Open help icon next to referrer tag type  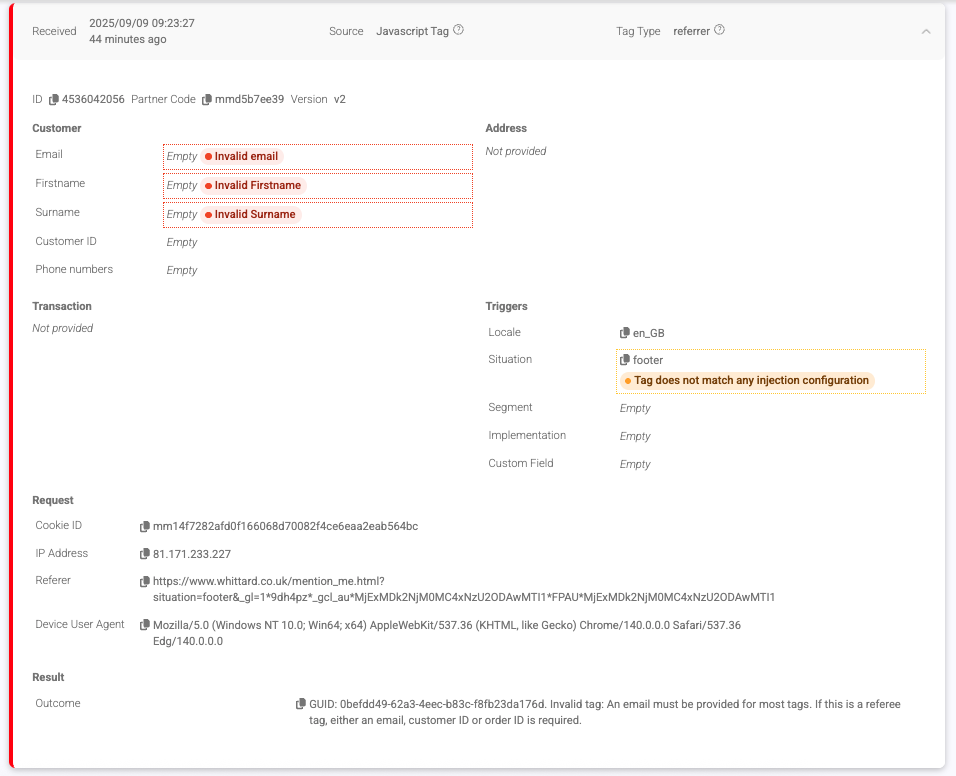719,30
